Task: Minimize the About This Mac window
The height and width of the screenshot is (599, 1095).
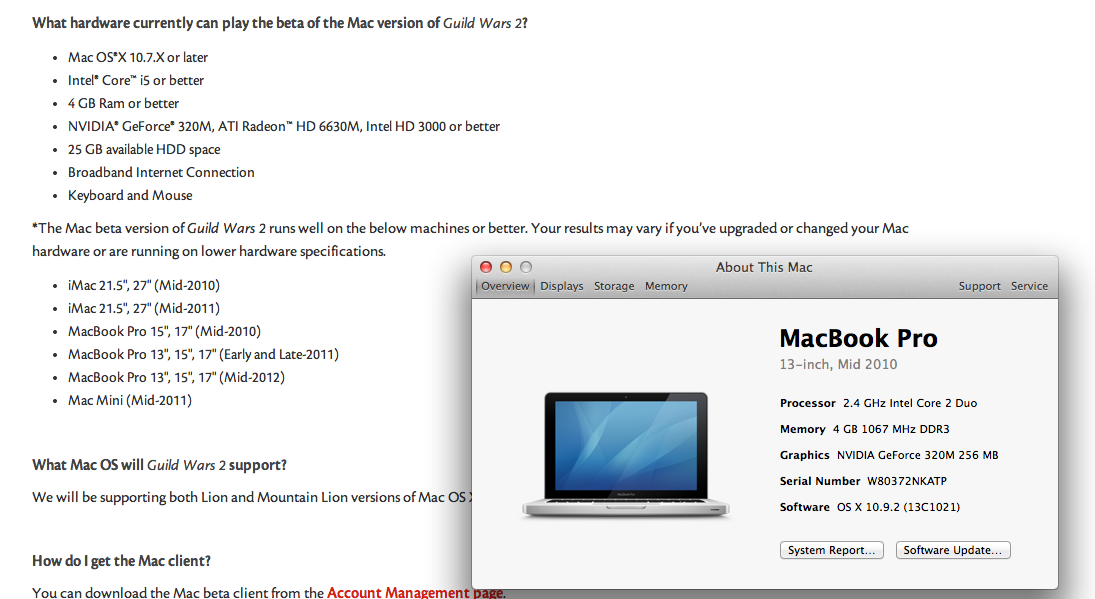Action: (506, 267)
